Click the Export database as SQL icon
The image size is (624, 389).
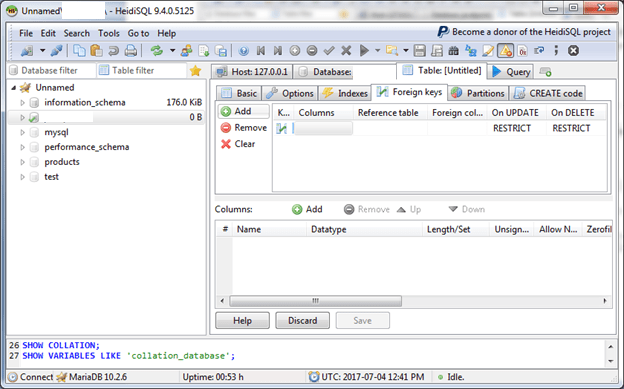click(x=204, y=51)
